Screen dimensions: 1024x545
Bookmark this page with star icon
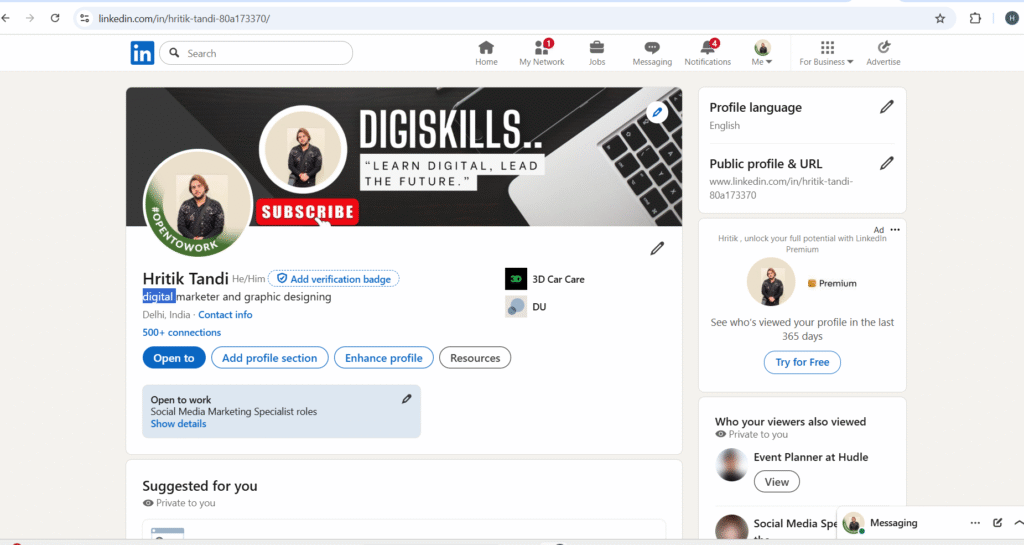940,18
